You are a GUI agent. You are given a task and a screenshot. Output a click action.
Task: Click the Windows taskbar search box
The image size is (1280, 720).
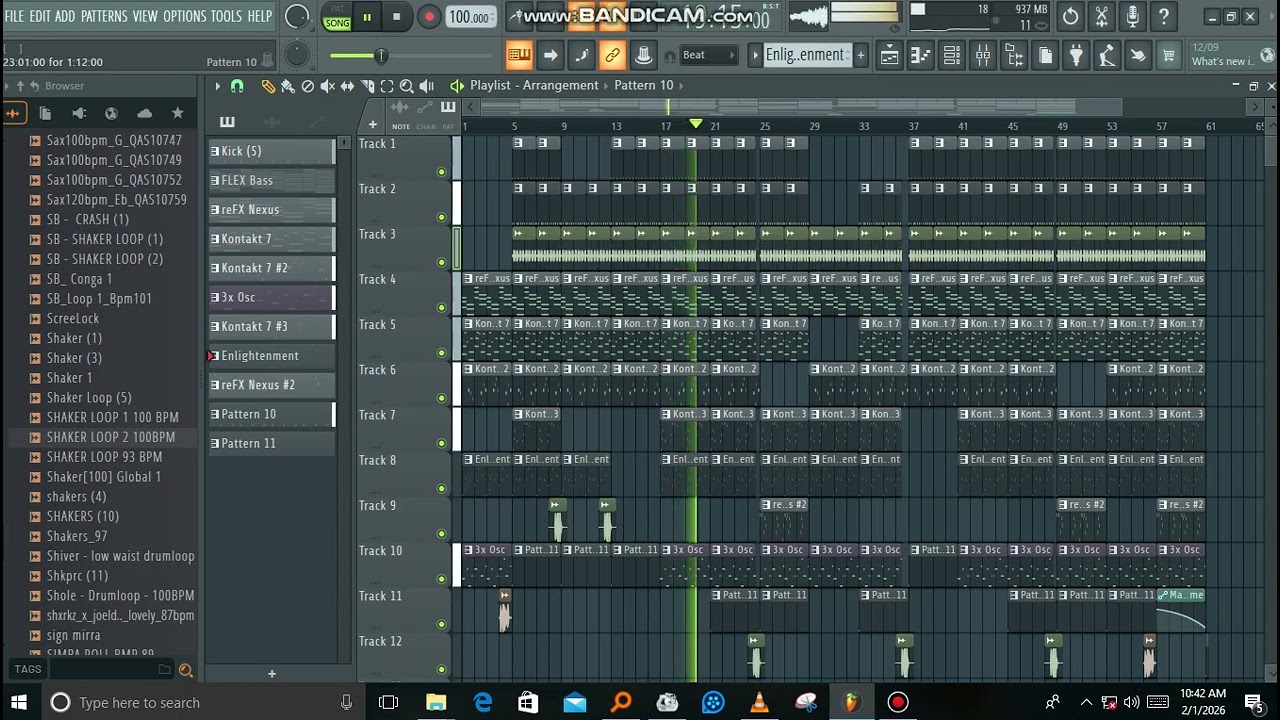click(x=201, y=702)
